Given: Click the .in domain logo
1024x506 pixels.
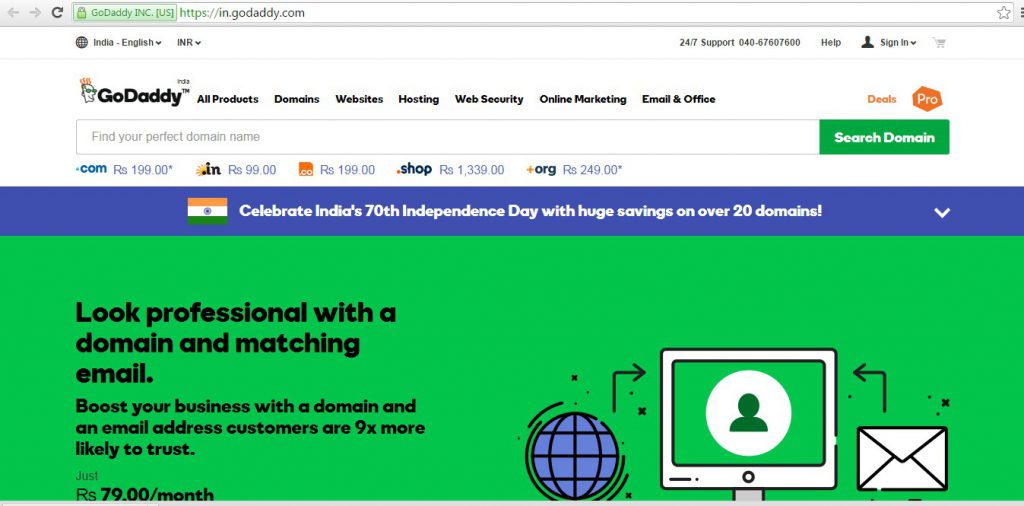Looking at the screenshot, I should click(x=208, y=170).
